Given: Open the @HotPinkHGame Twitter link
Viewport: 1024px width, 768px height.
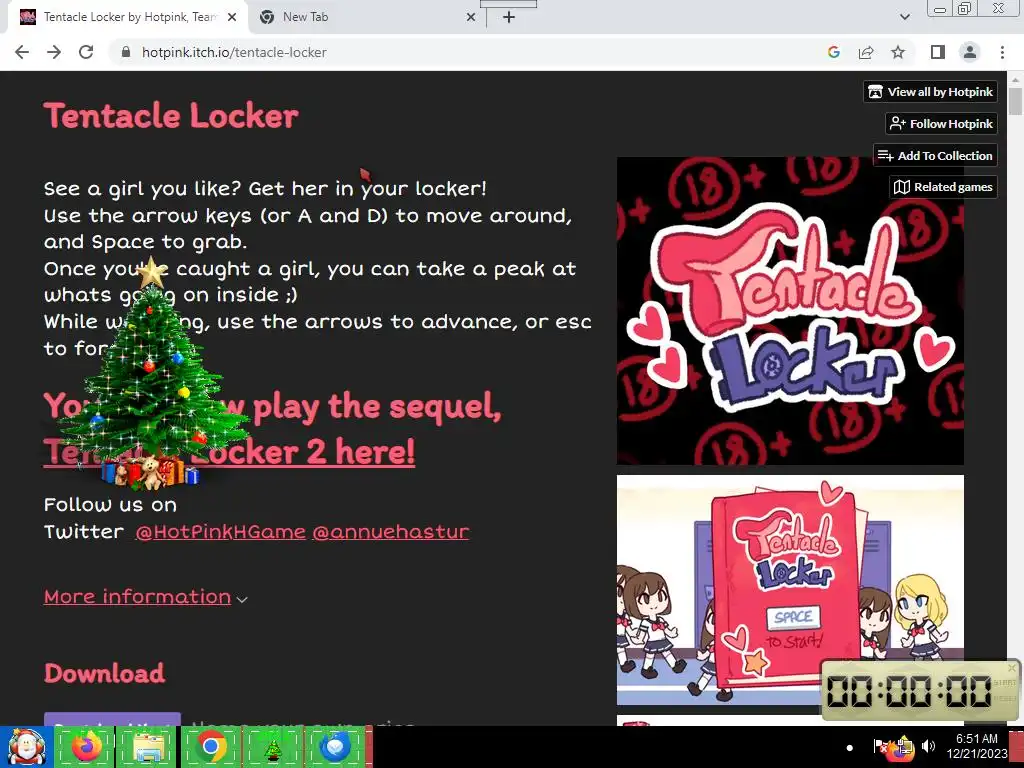Looking at the screenshot, I should point(221,532).
